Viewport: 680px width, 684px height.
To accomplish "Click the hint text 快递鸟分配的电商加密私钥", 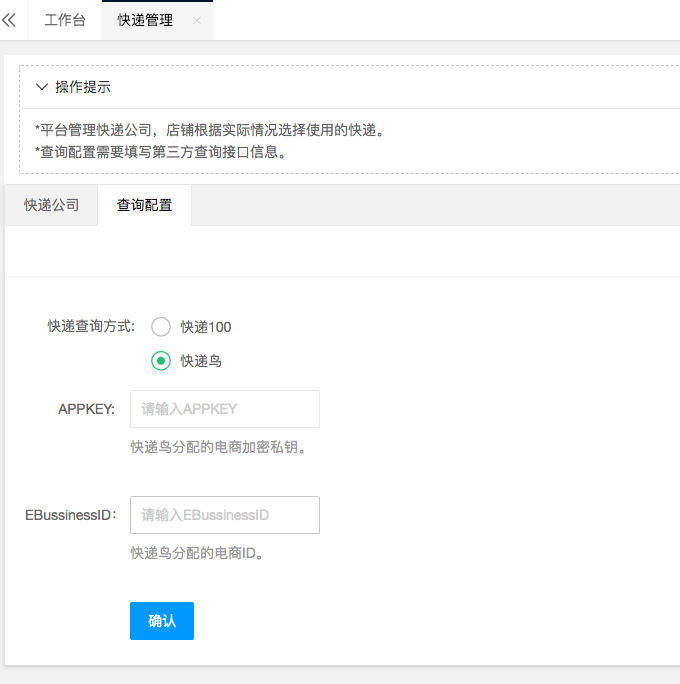I will pyautogui.click(x=219, y=447).
